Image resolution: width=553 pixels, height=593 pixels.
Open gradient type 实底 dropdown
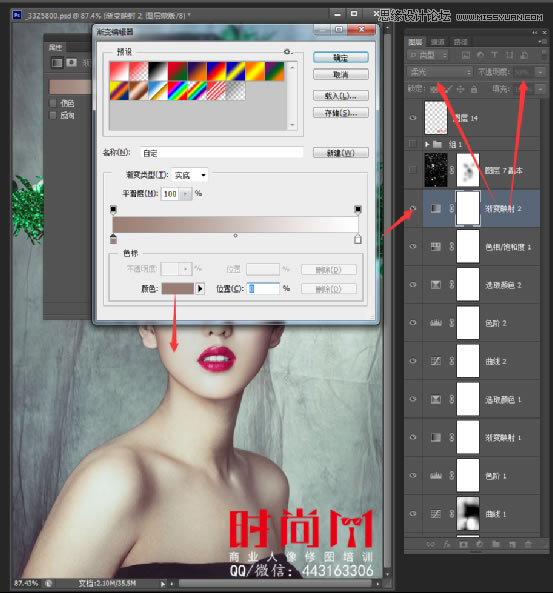click(190, 175)
